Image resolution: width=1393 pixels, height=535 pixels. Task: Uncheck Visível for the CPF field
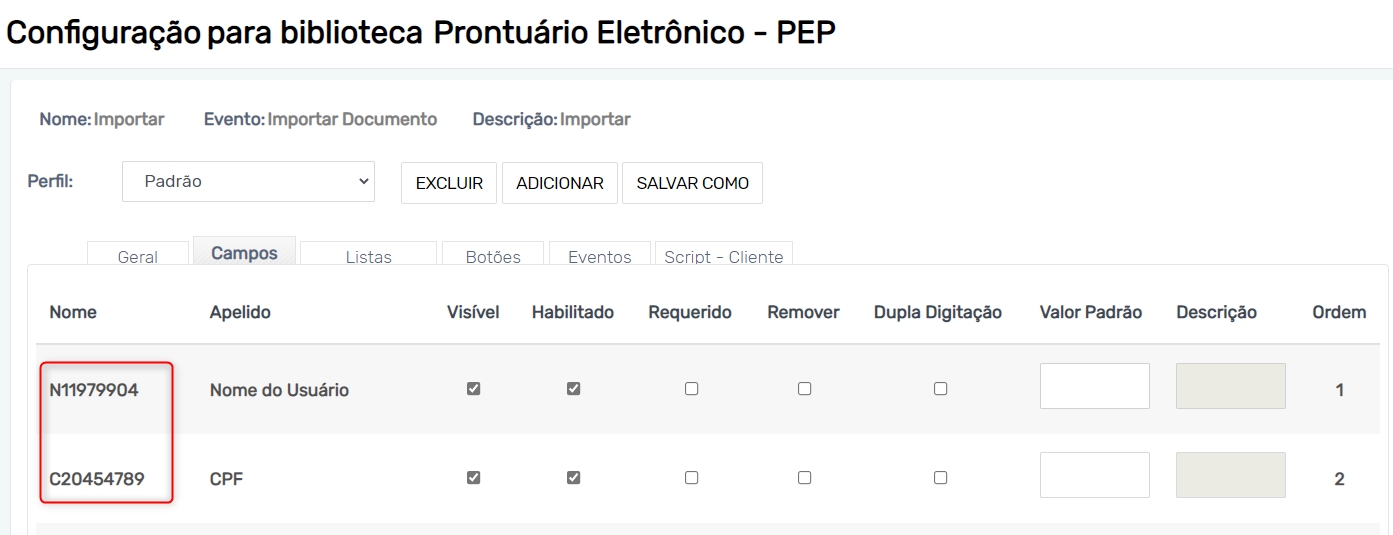coord(474,478)
